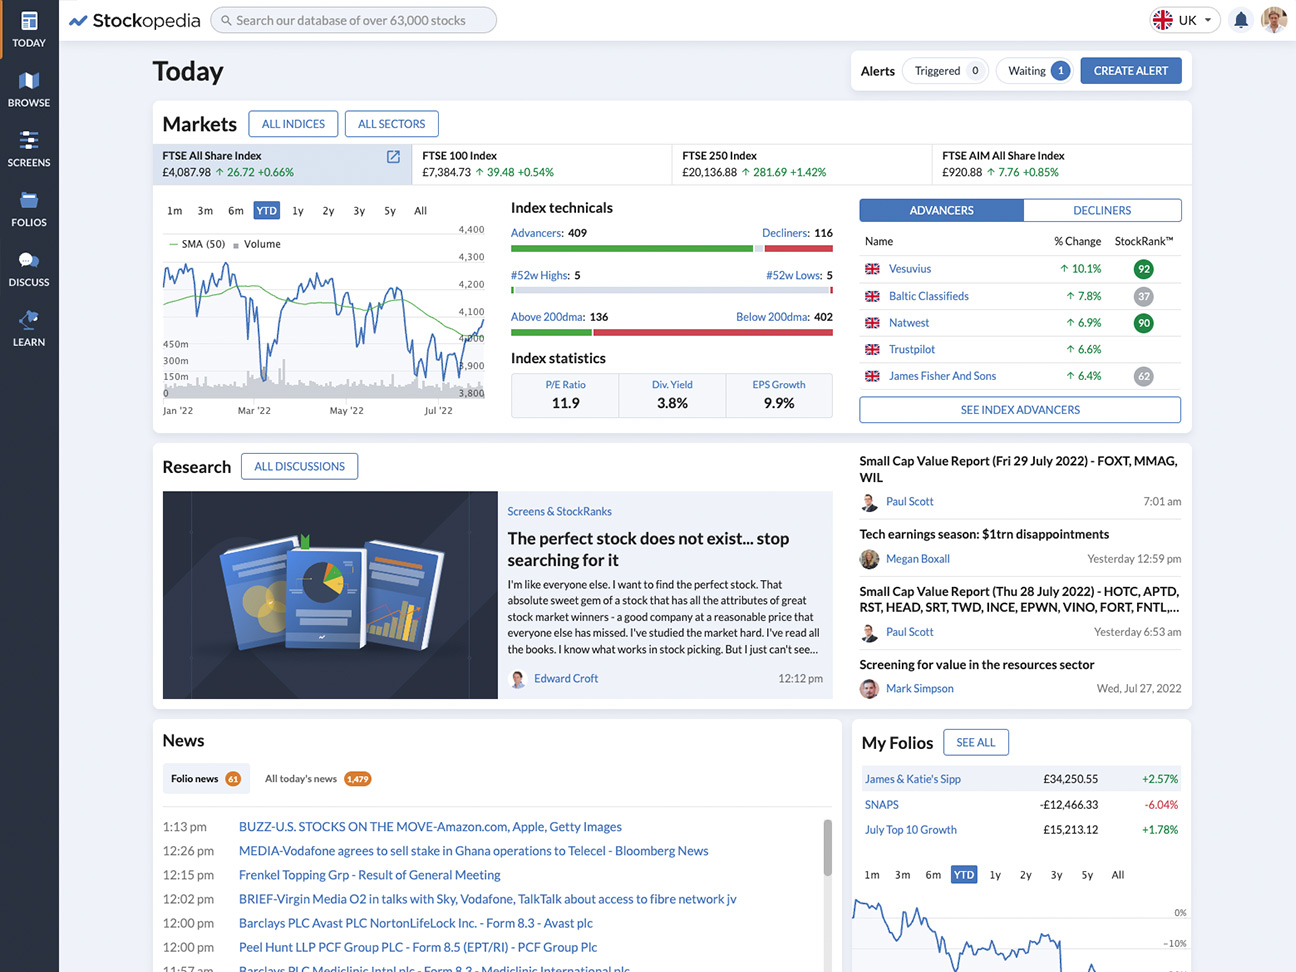
Task: Click Create Alert button
Action: coord(1130,71)
